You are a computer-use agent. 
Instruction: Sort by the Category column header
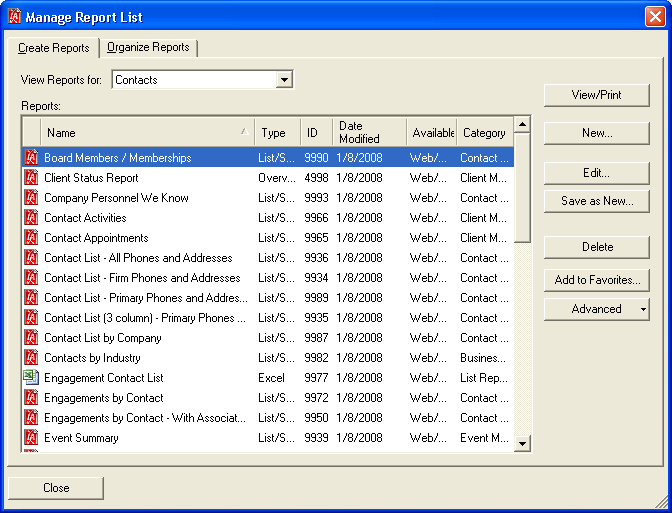coord(485,133)
